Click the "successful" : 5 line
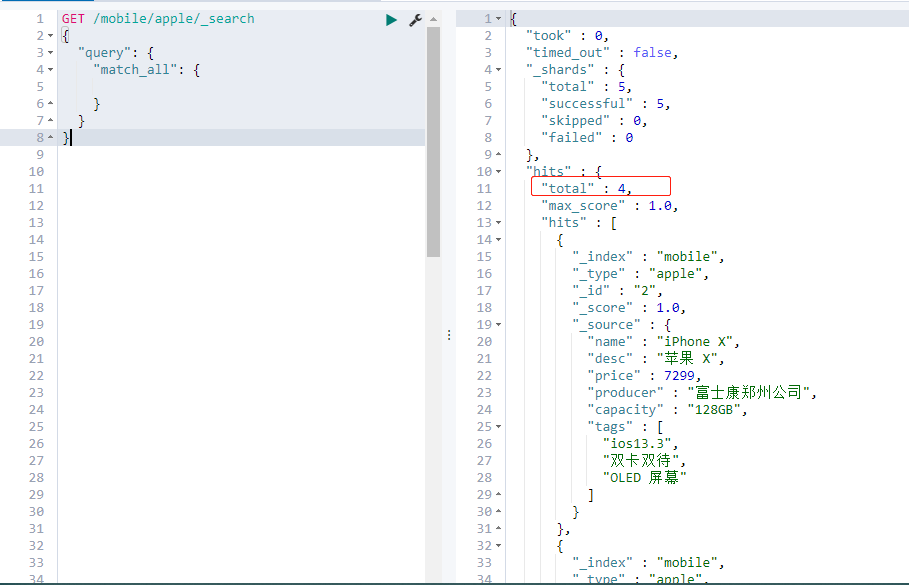Viewport: 909px width, 585px height. pyautogui.click(x=606, y=104)
